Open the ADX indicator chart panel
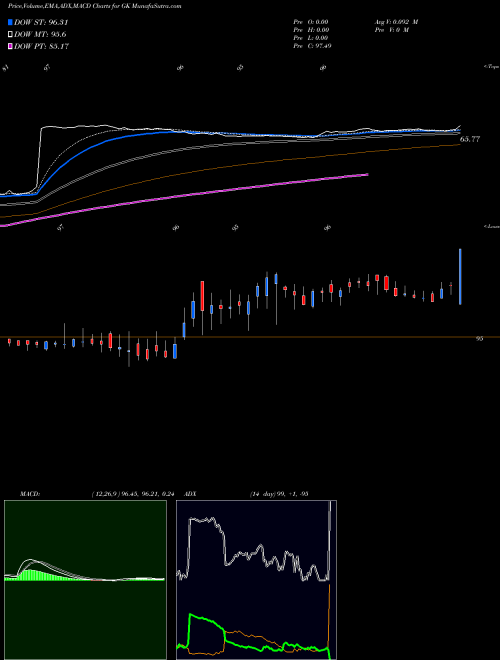The image size is (500, 660). click(x=256, y=580)
